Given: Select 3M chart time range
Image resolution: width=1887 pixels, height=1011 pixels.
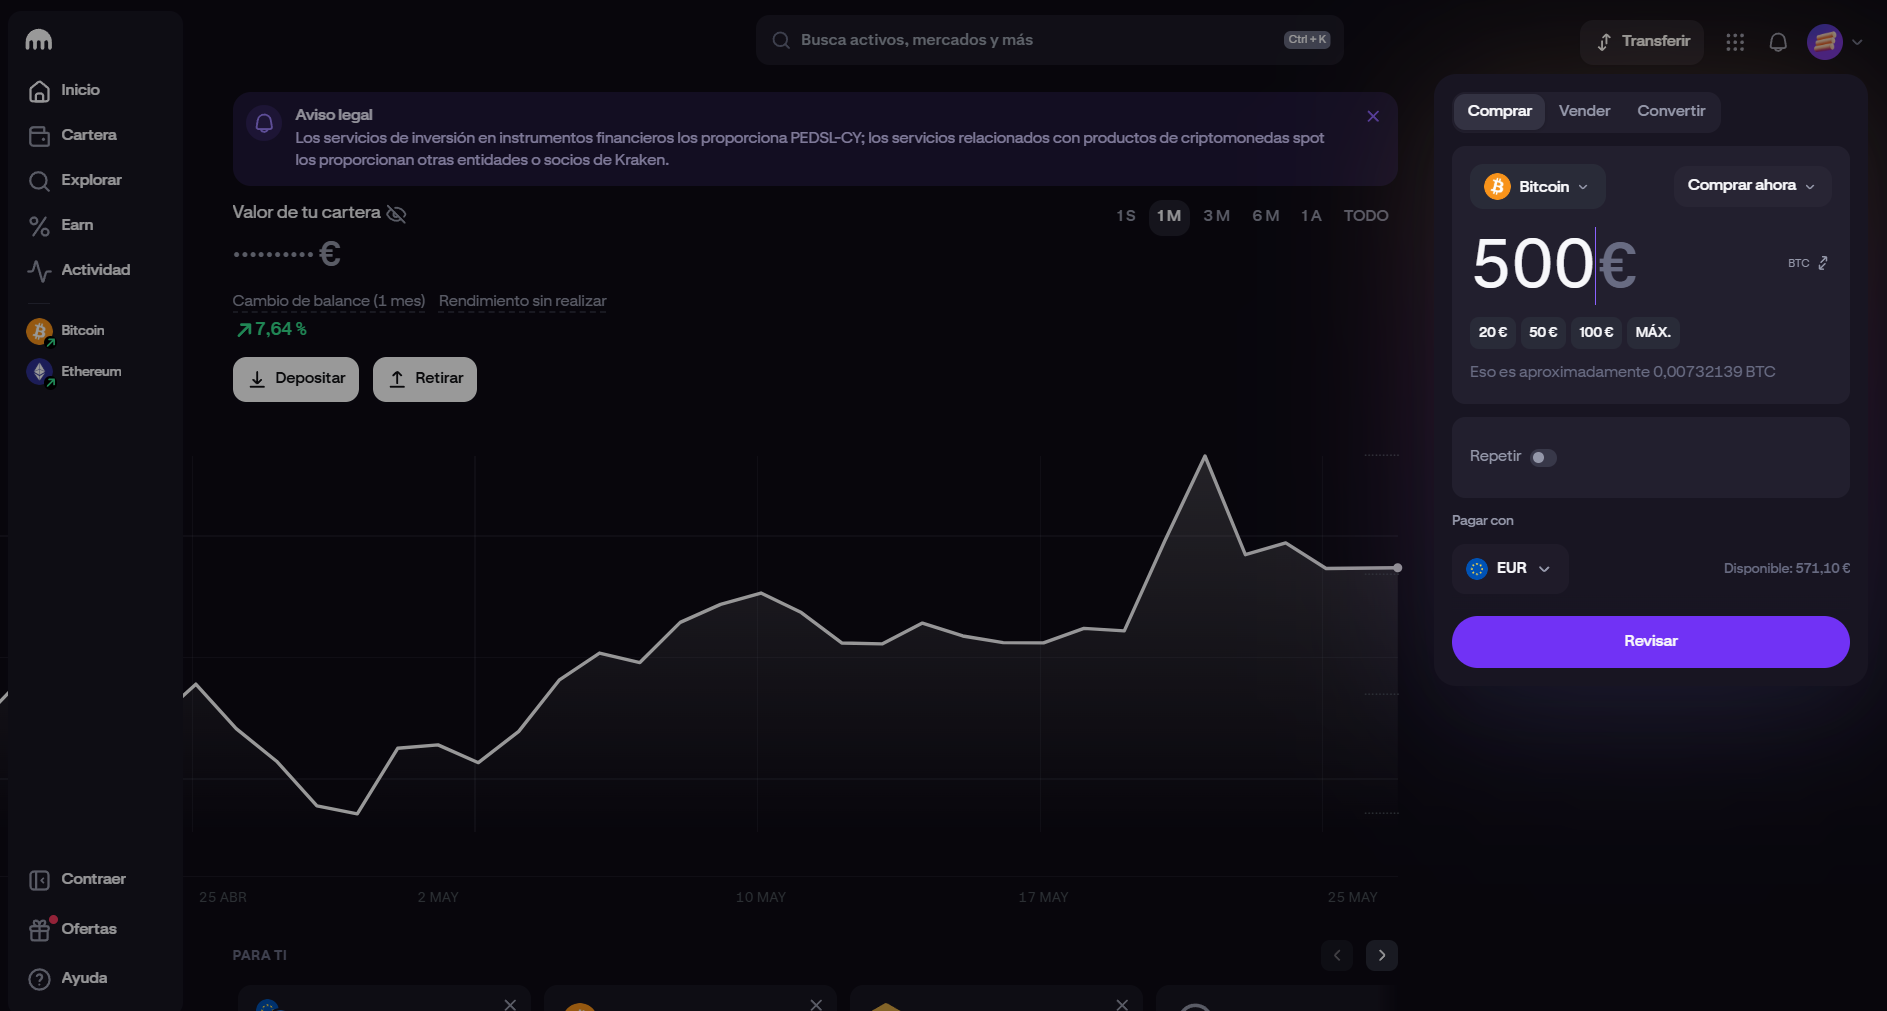Looking at the screenshot, I should pyautogui.click(x=1216, y=216).
